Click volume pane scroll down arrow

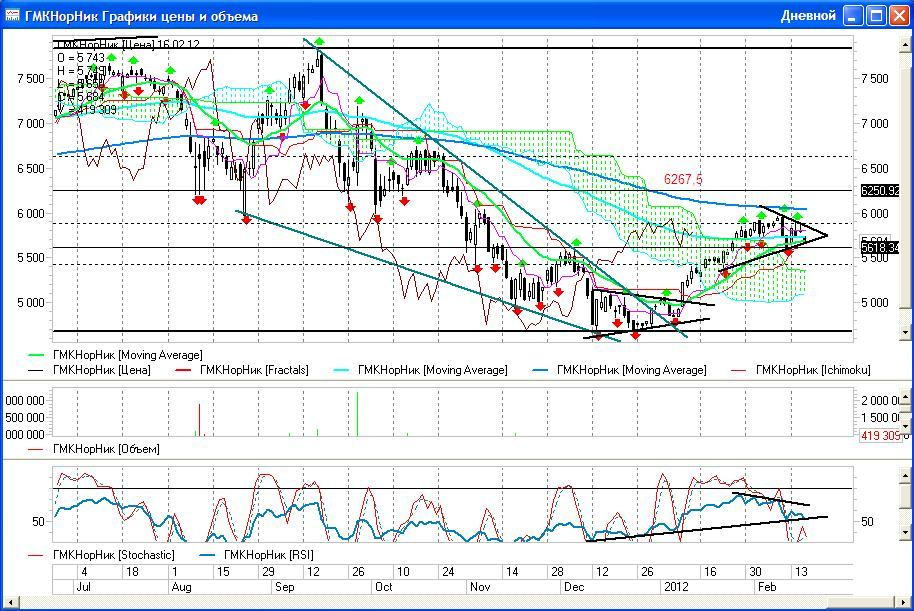[906, 426]
